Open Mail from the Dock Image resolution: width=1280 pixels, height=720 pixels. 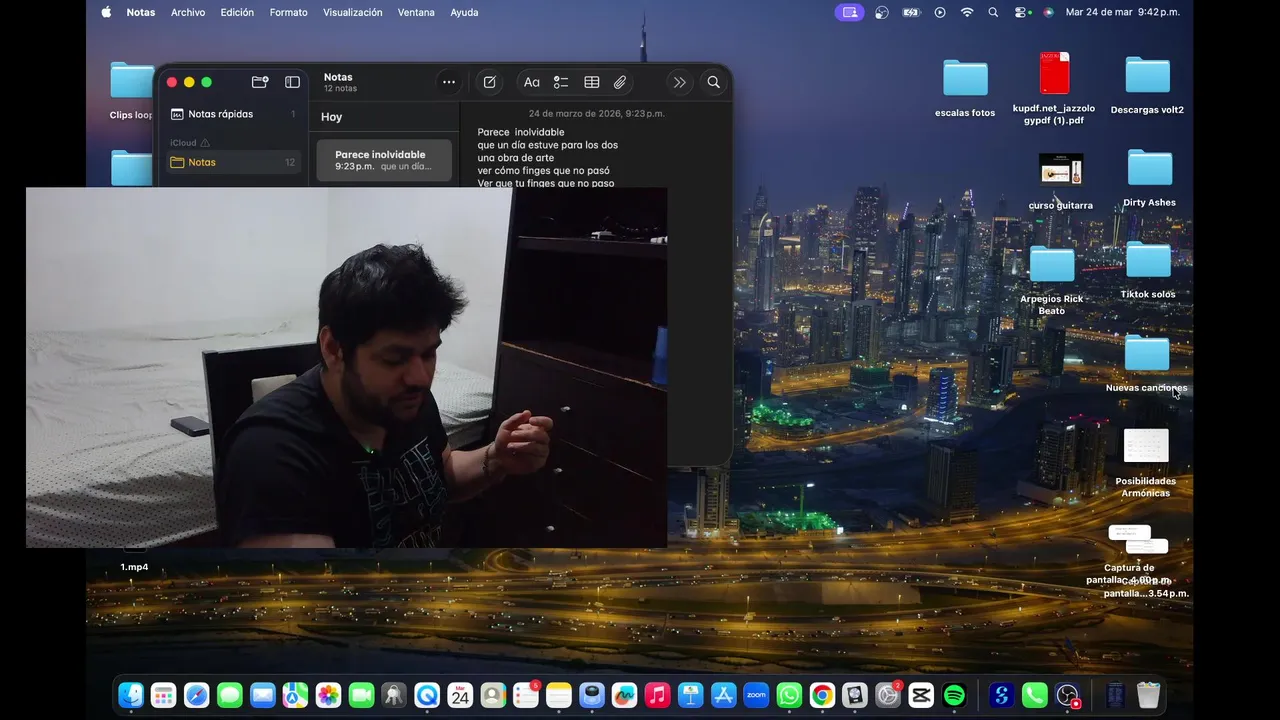(263, 695)
